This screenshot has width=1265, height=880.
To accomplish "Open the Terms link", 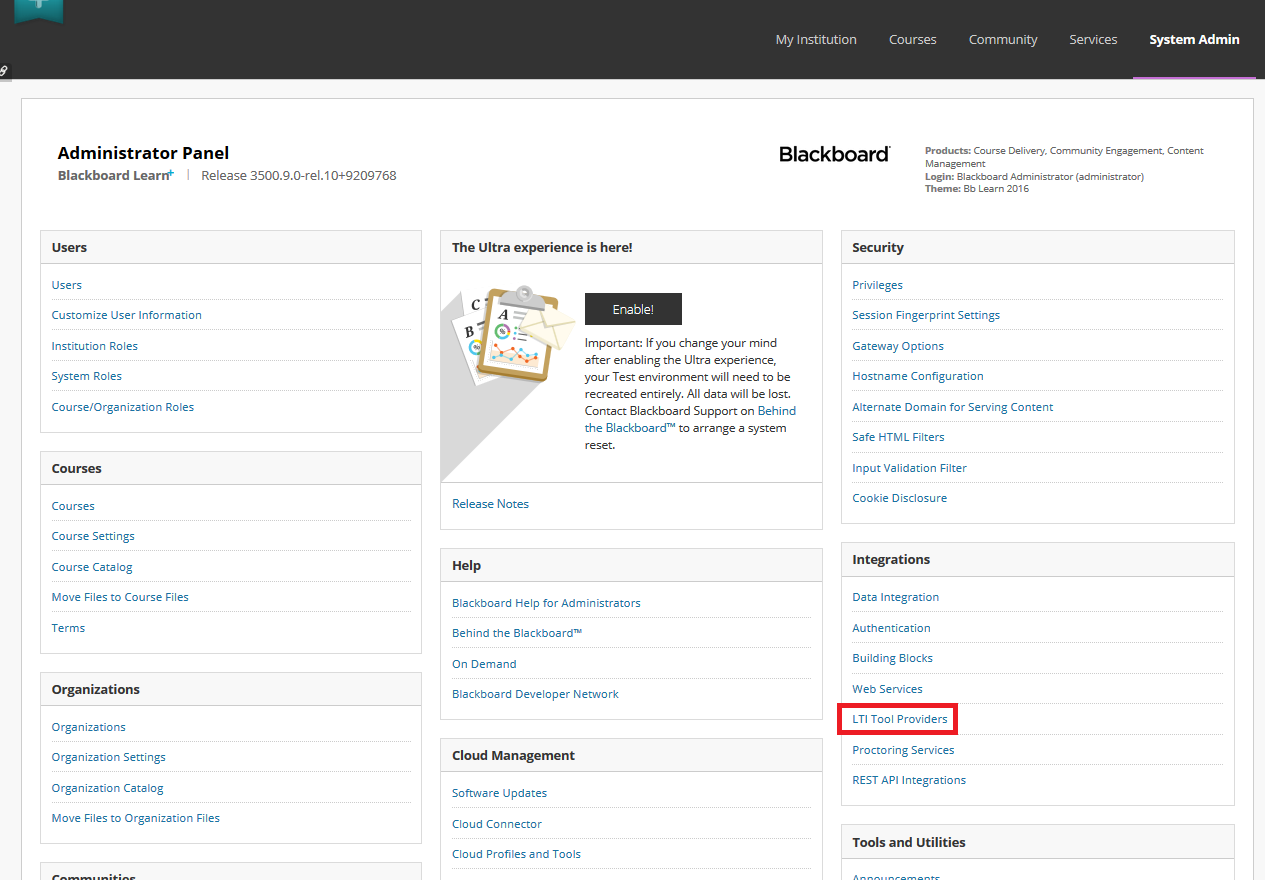I will 68,628.
